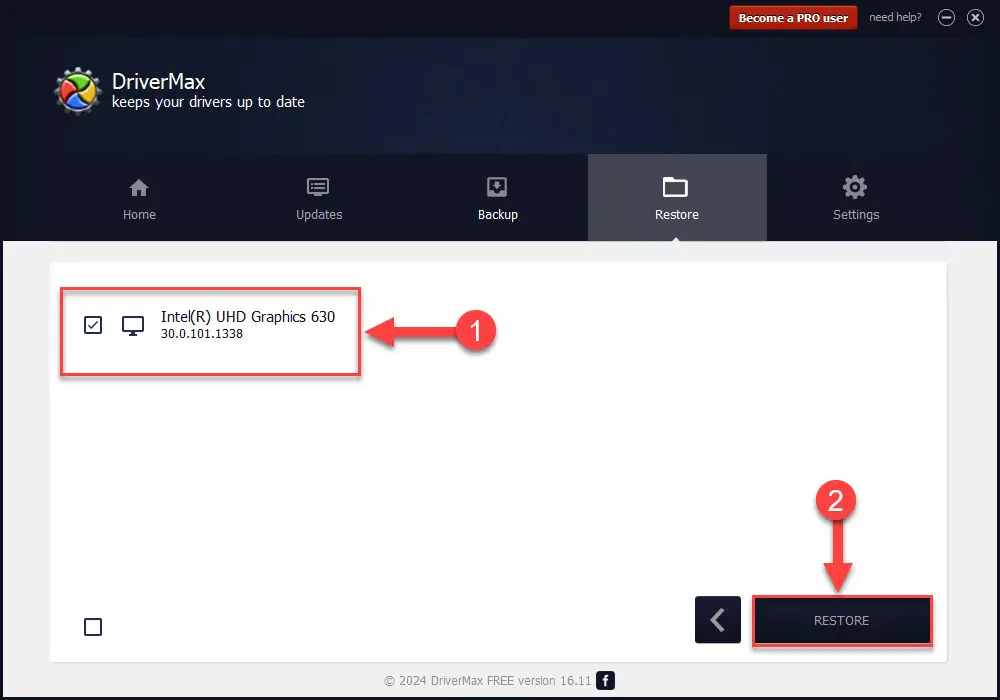Tick the select-all checkbox at bottom left
The width and height of the screenshot is (1000, 700).
93,627
